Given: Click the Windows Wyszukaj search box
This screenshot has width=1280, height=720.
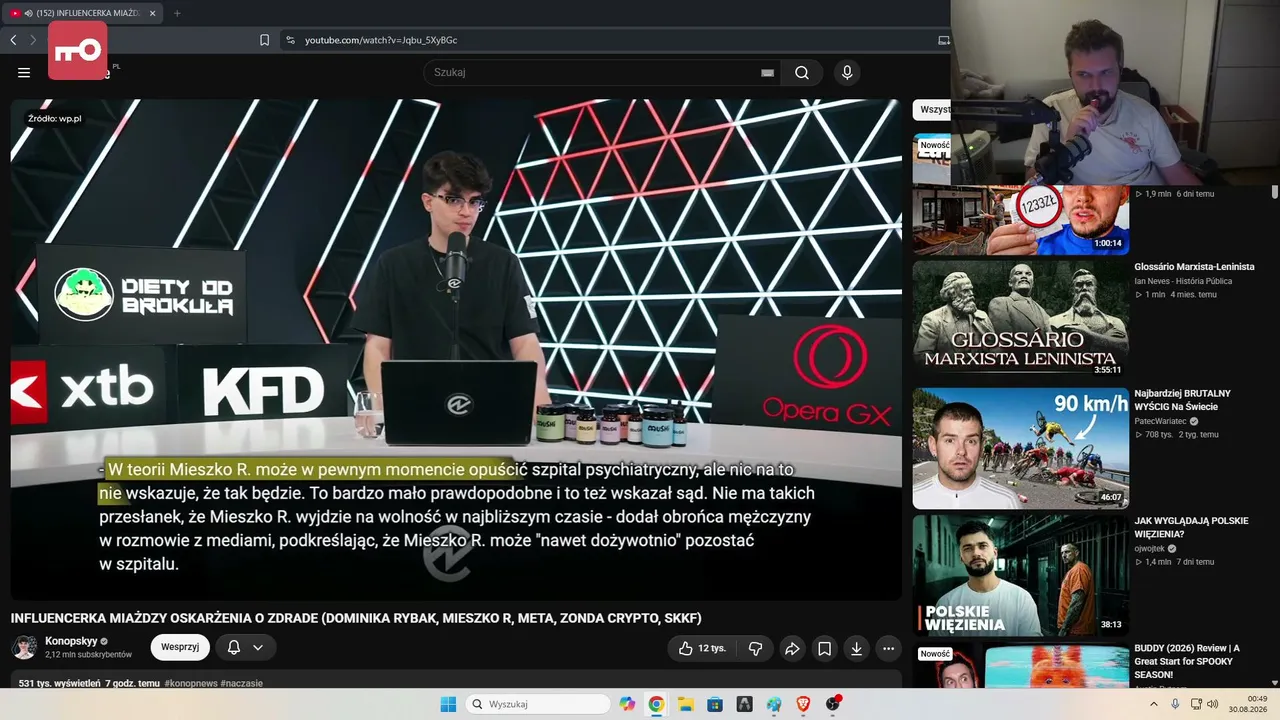Looking at the screenshot, I should [x=539, y=704].
